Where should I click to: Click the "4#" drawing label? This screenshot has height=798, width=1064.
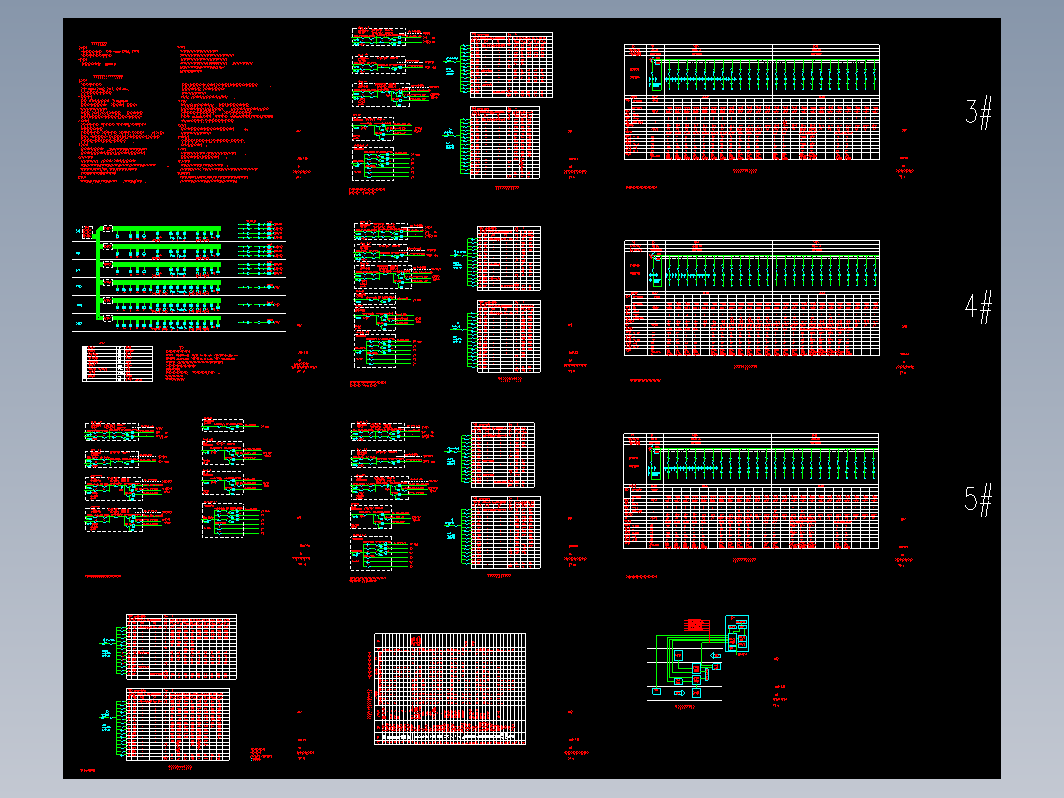tap(978, 307)
